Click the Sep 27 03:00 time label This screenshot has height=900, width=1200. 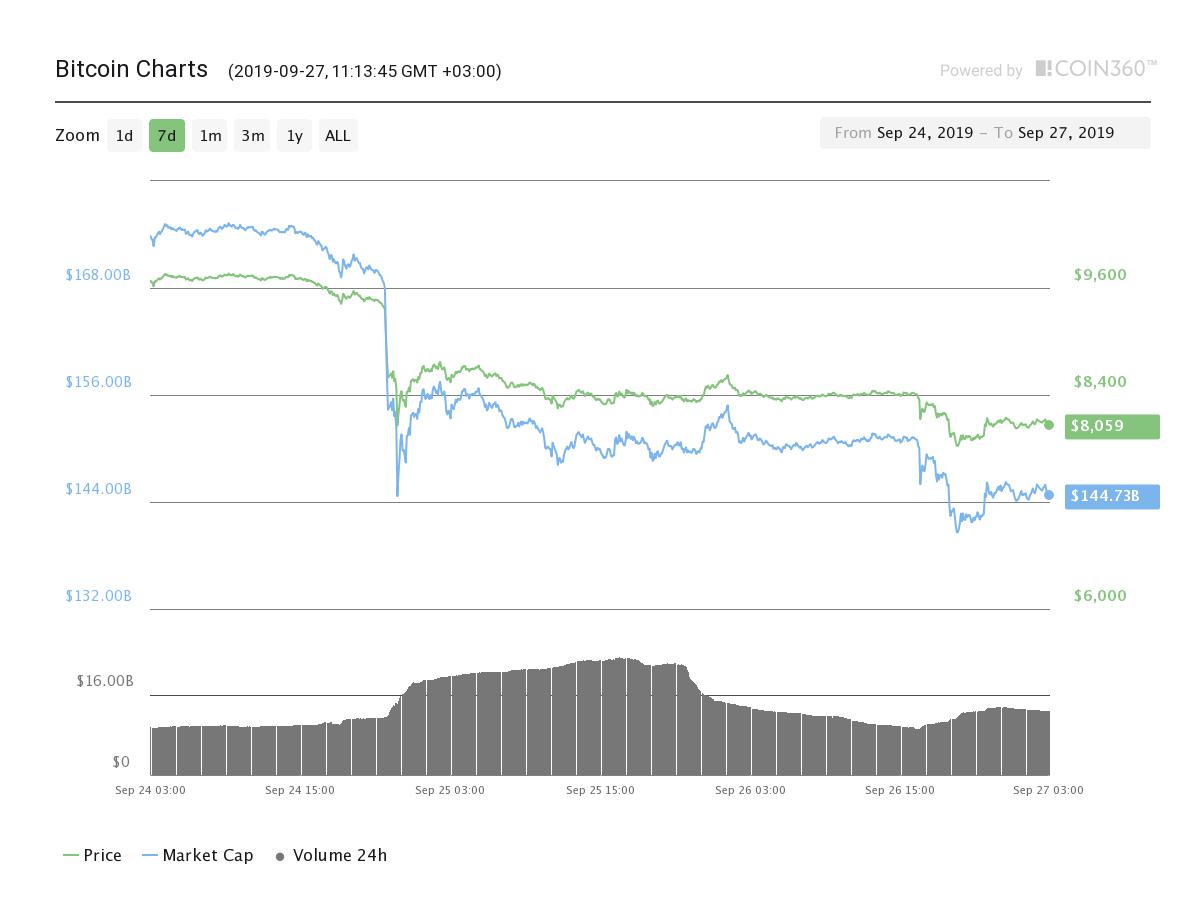1048,790
